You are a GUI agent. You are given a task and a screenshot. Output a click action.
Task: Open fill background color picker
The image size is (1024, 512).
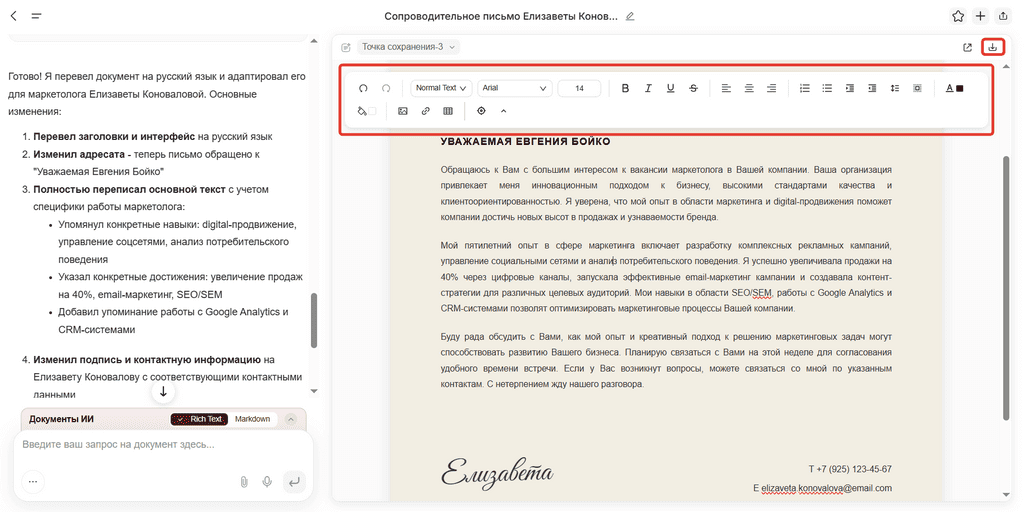click(366, 111)
